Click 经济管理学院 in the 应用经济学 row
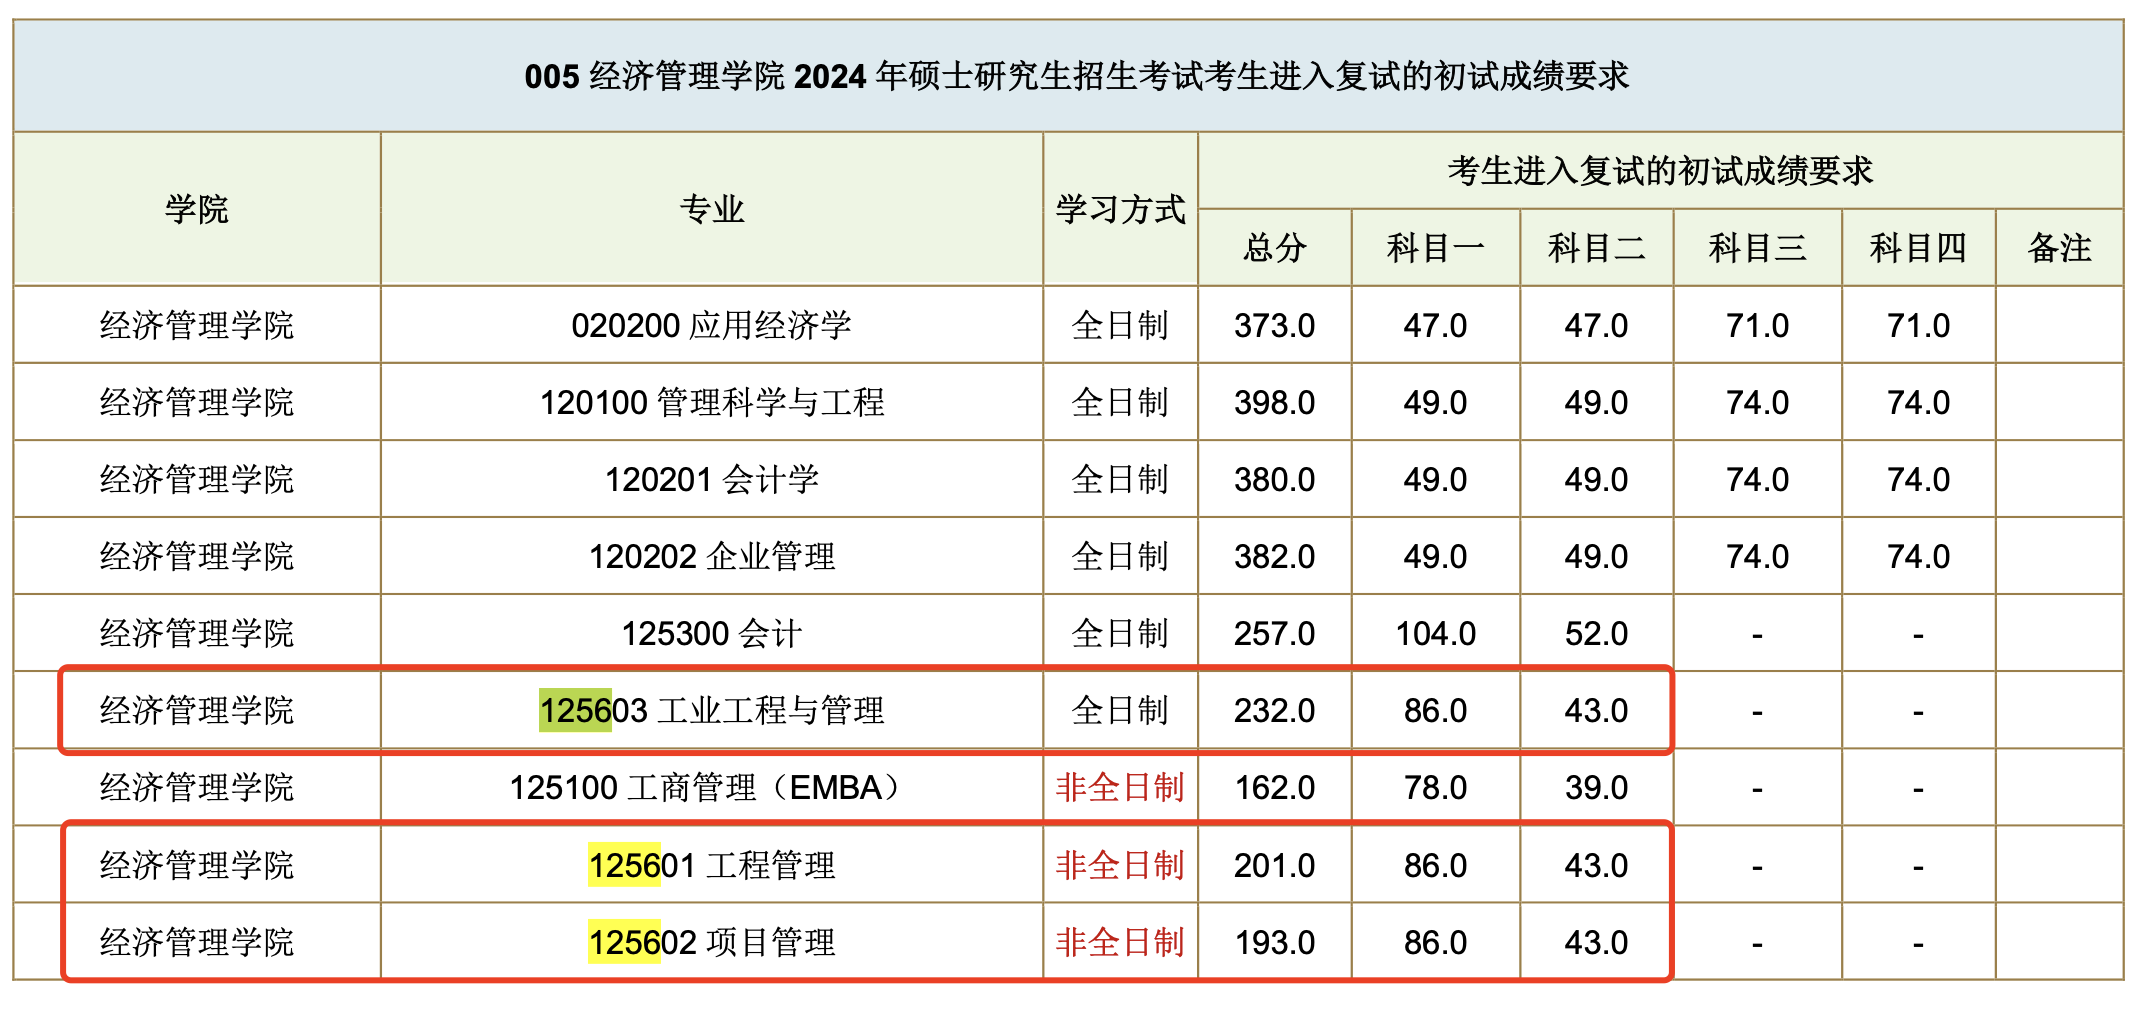The height and width of the screenshot is (1020, 2148). [197, 325]
